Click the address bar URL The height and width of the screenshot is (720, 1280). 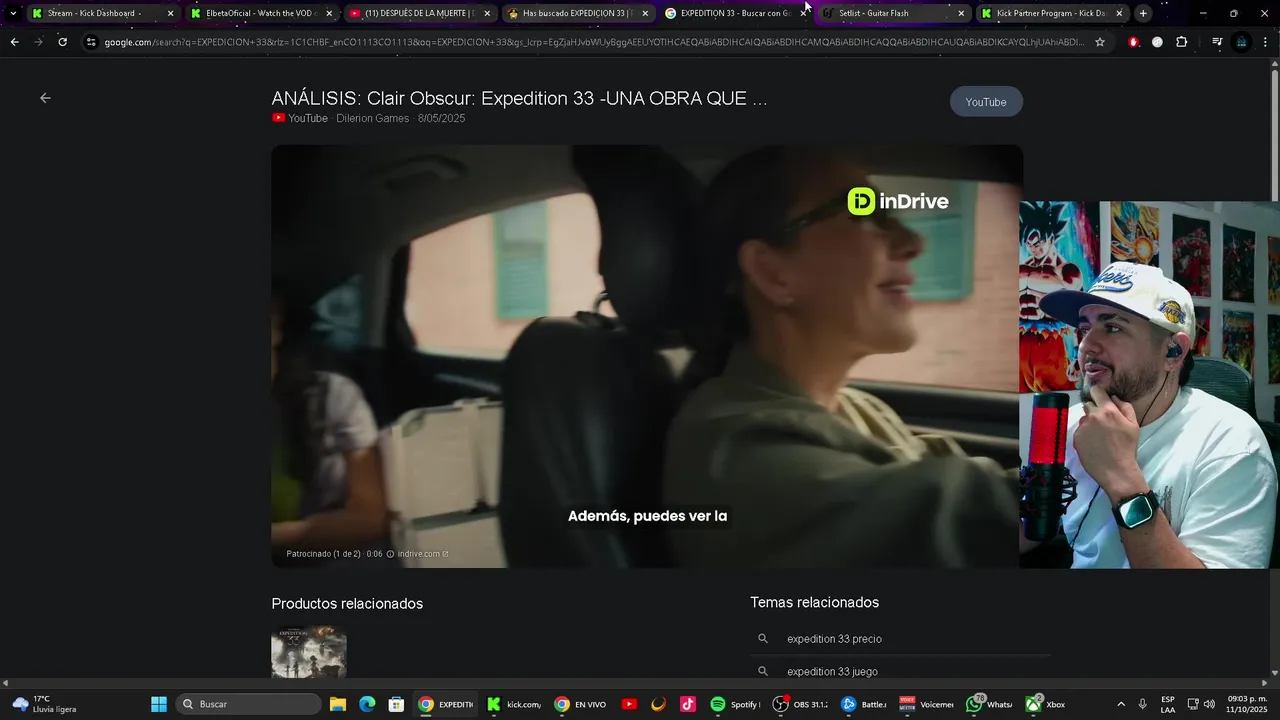click(594, 42)
